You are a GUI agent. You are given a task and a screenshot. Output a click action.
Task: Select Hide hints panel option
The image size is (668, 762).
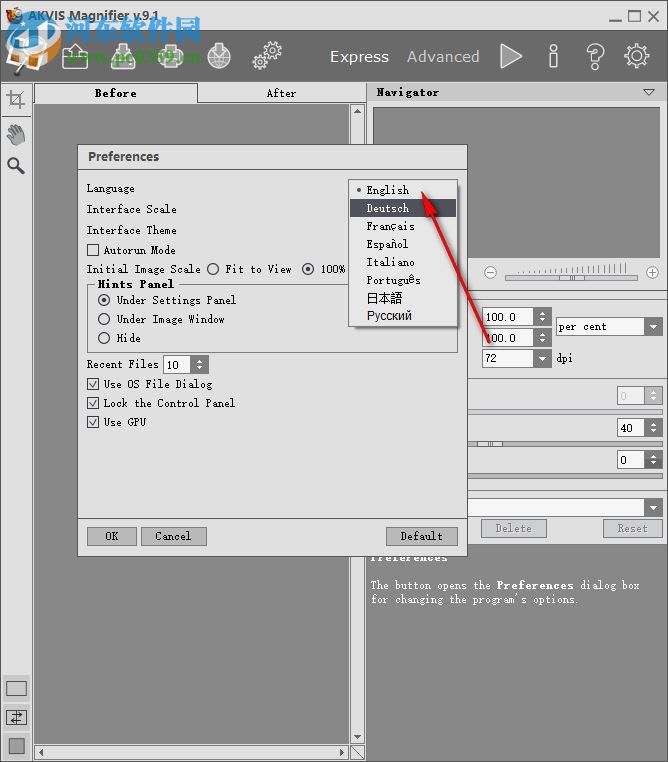pos(103,338)
